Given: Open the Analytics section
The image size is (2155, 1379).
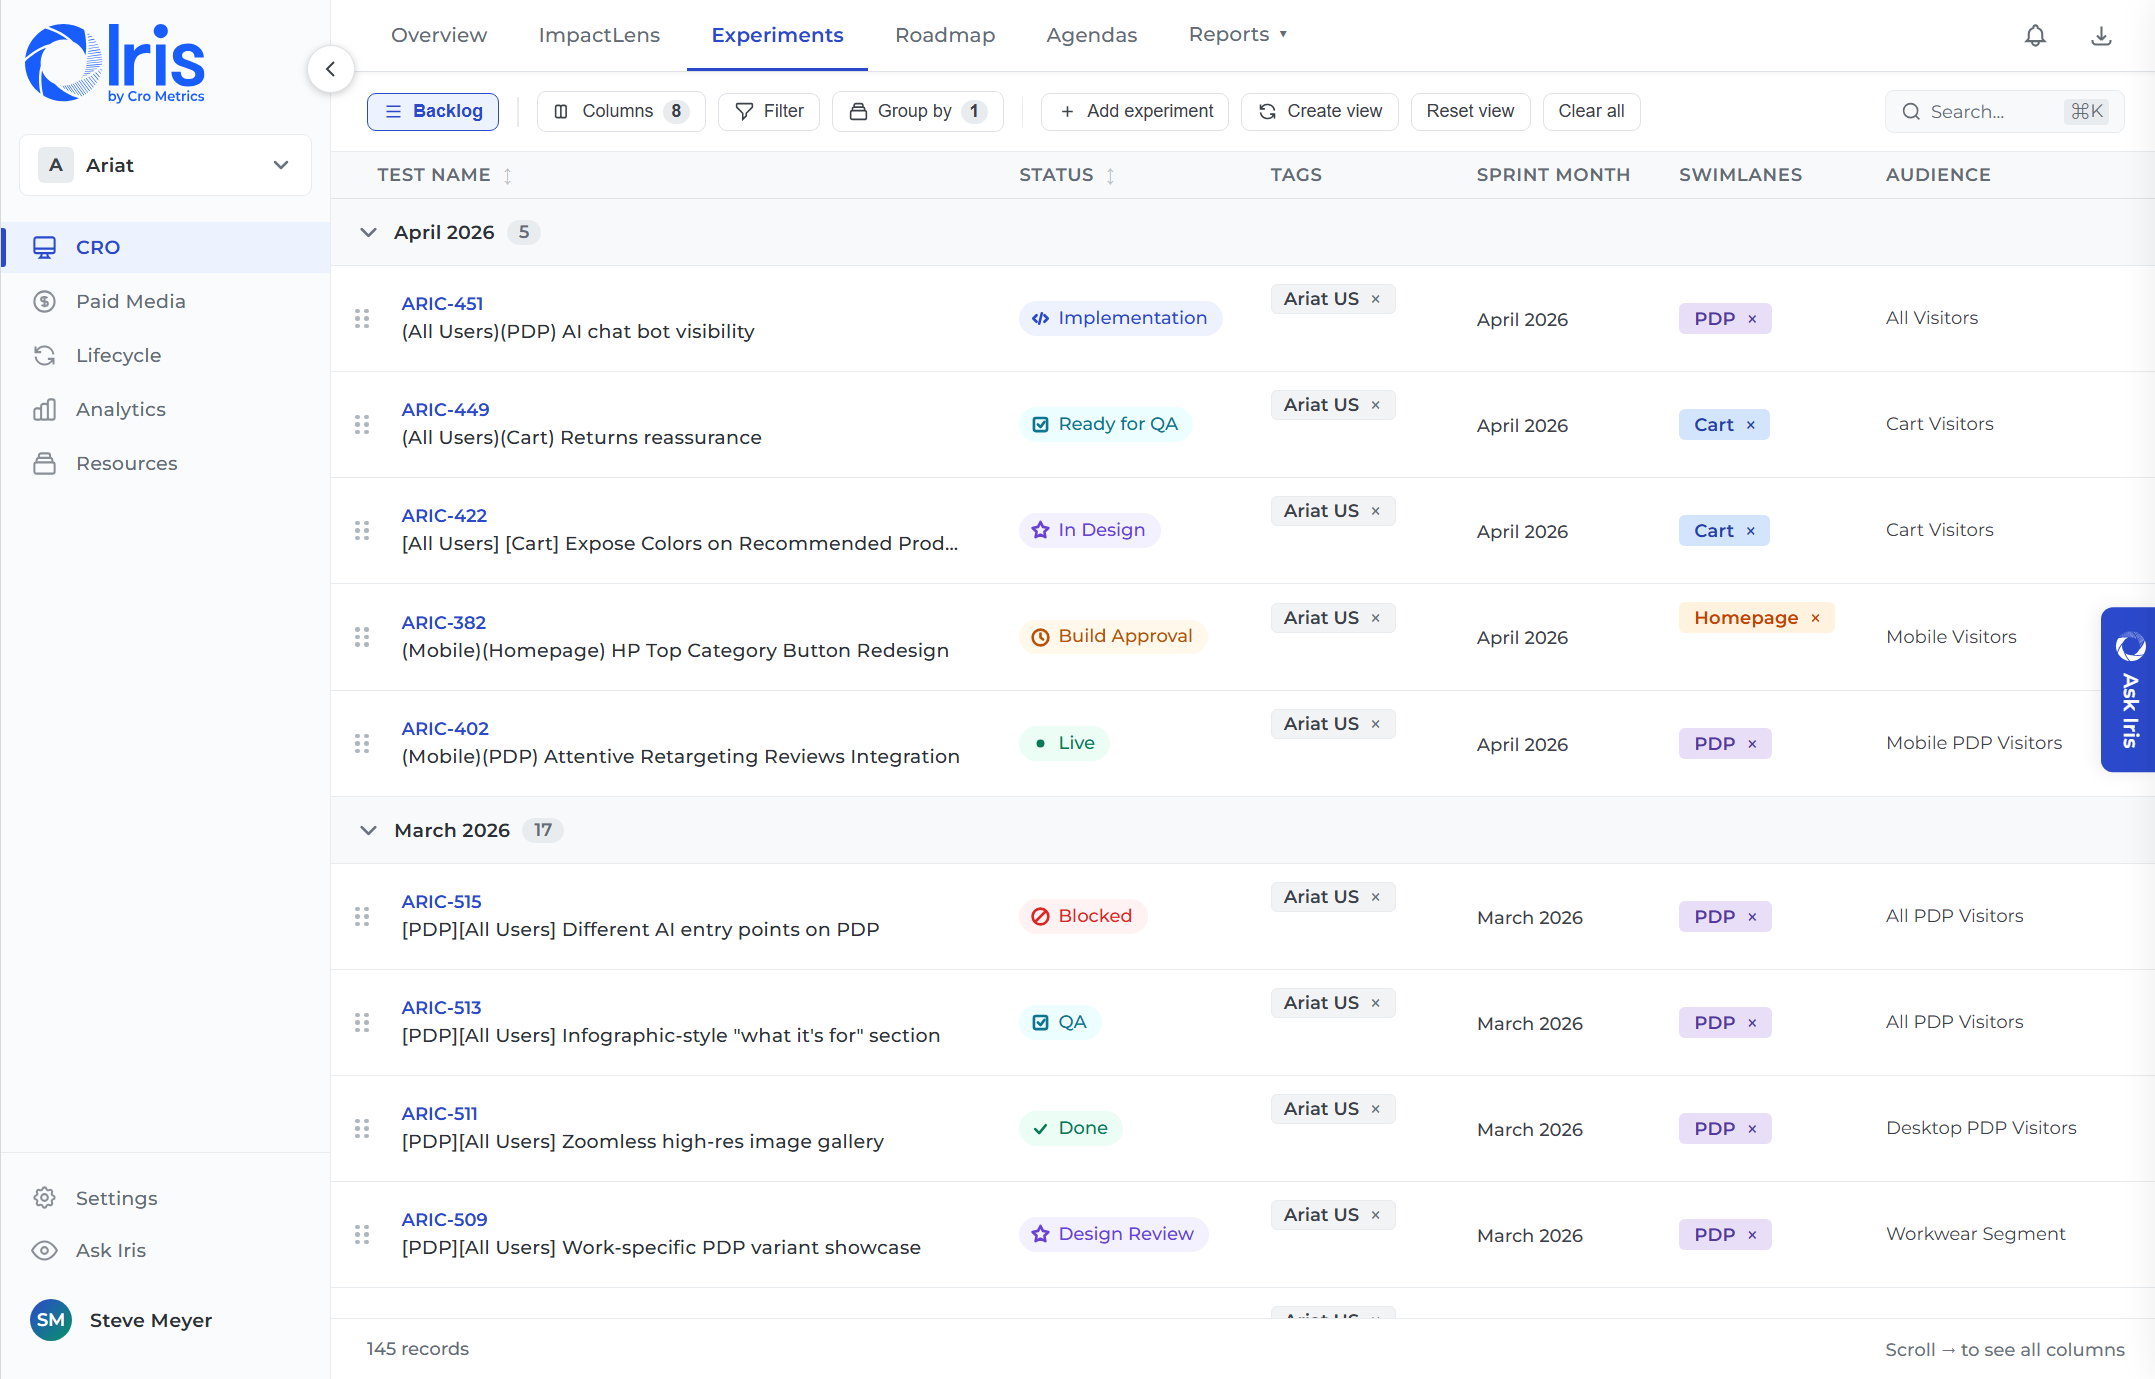Looking at the screenshot, I should click(121, 409).
